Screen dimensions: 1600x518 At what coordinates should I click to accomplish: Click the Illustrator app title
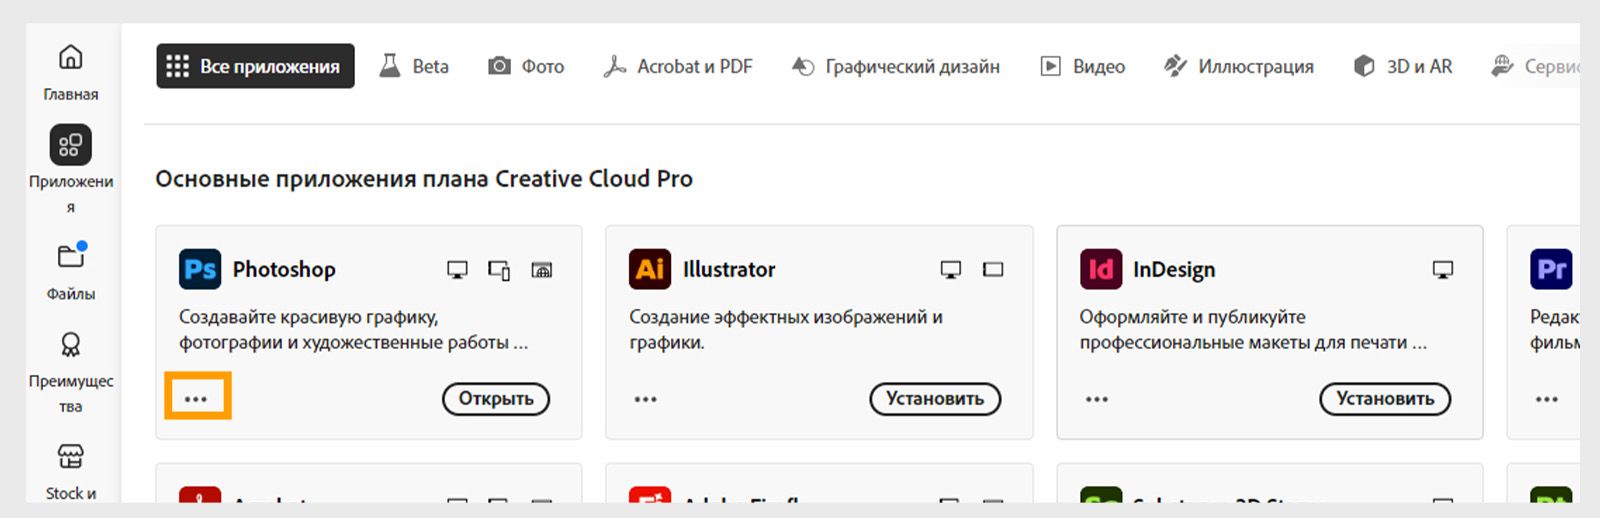(729, 269)
